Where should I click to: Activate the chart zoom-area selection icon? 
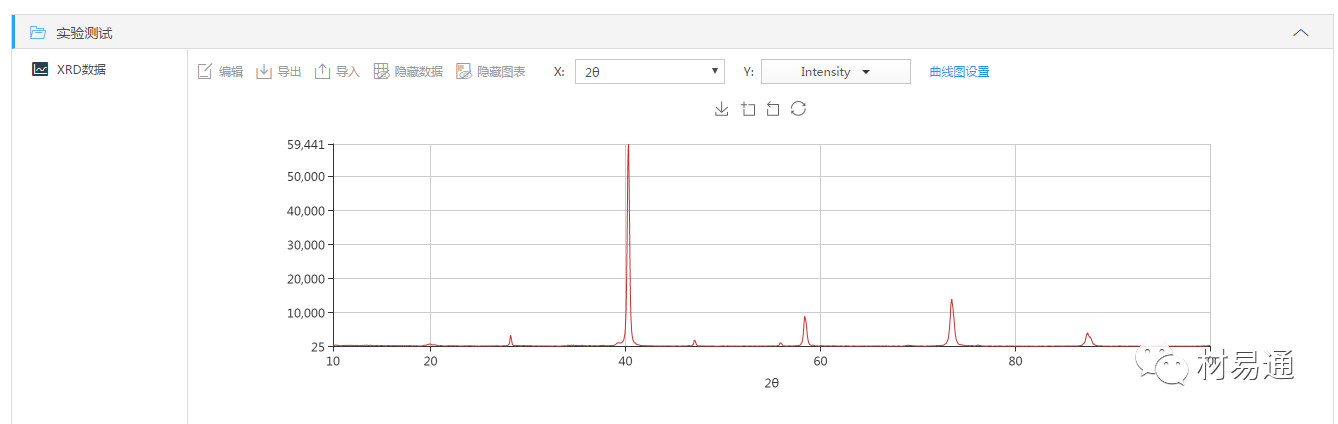point(748,109)
